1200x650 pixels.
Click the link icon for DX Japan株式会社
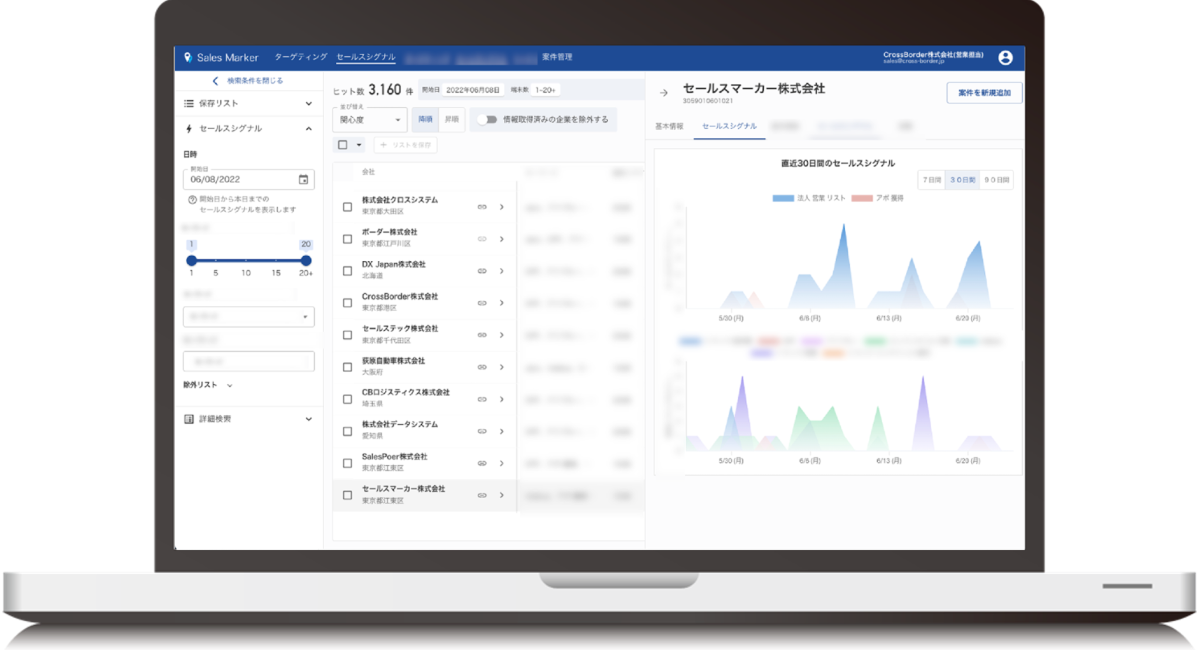pos(481,271)
